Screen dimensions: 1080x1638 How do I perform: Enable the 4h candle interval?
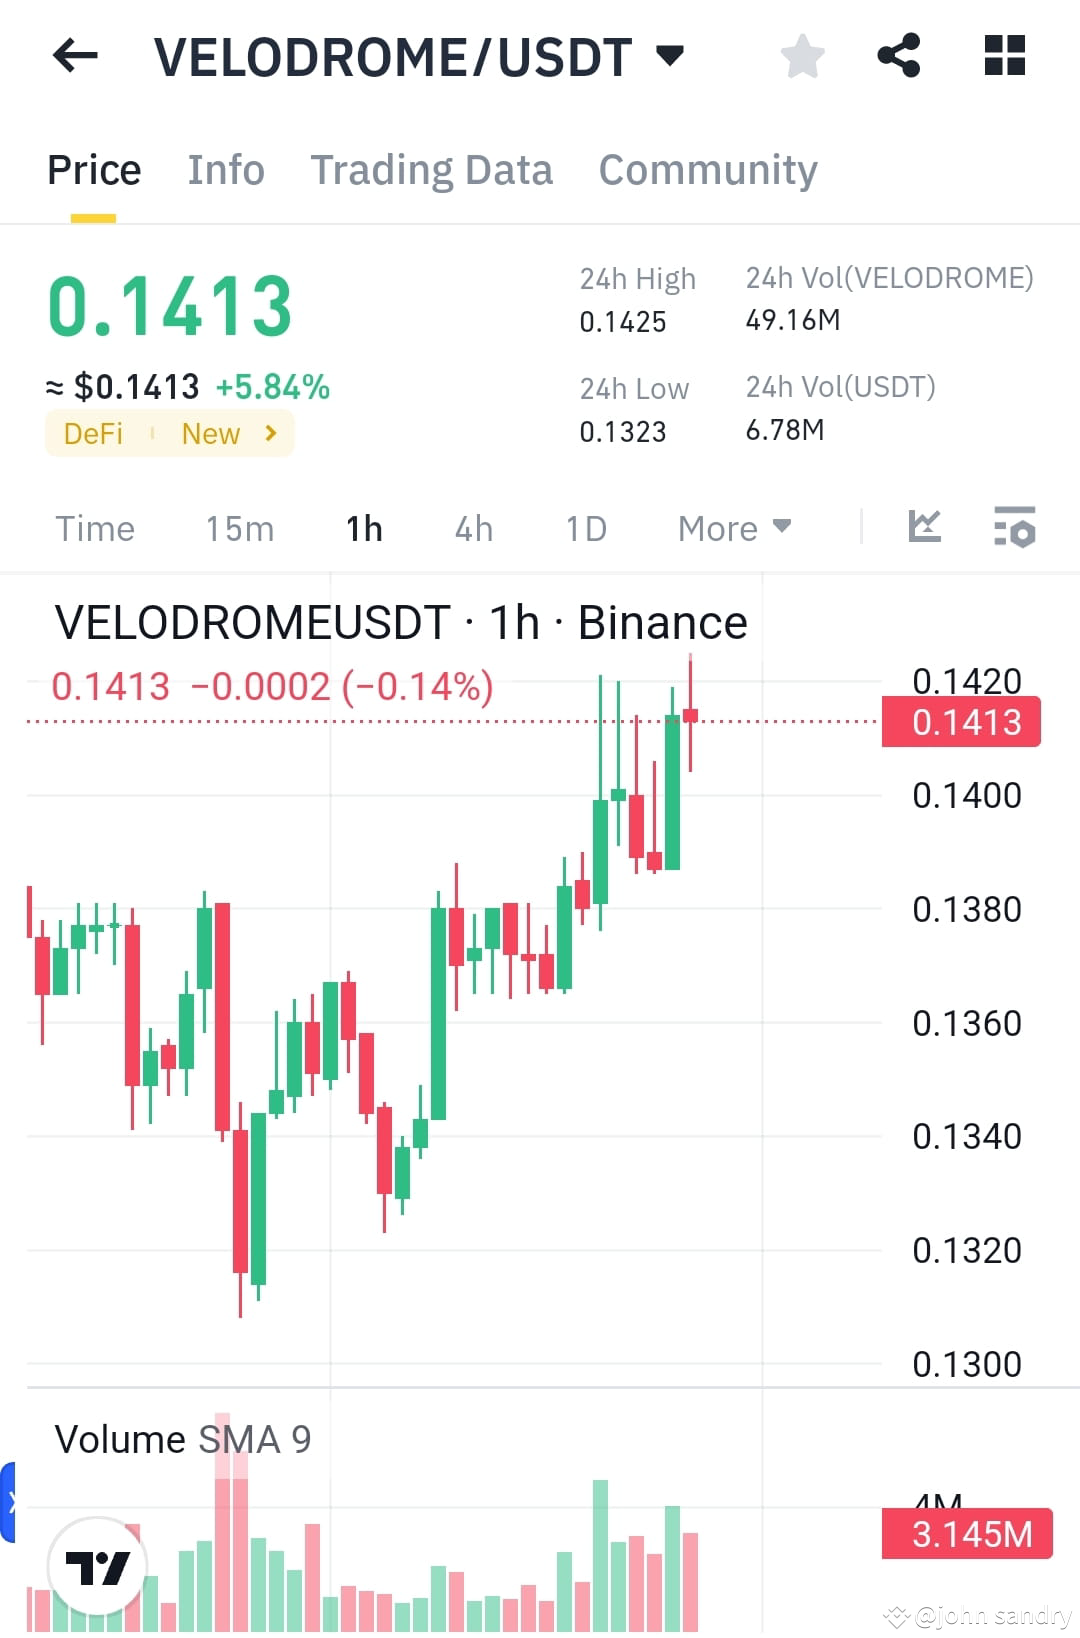tap(473, 528)
